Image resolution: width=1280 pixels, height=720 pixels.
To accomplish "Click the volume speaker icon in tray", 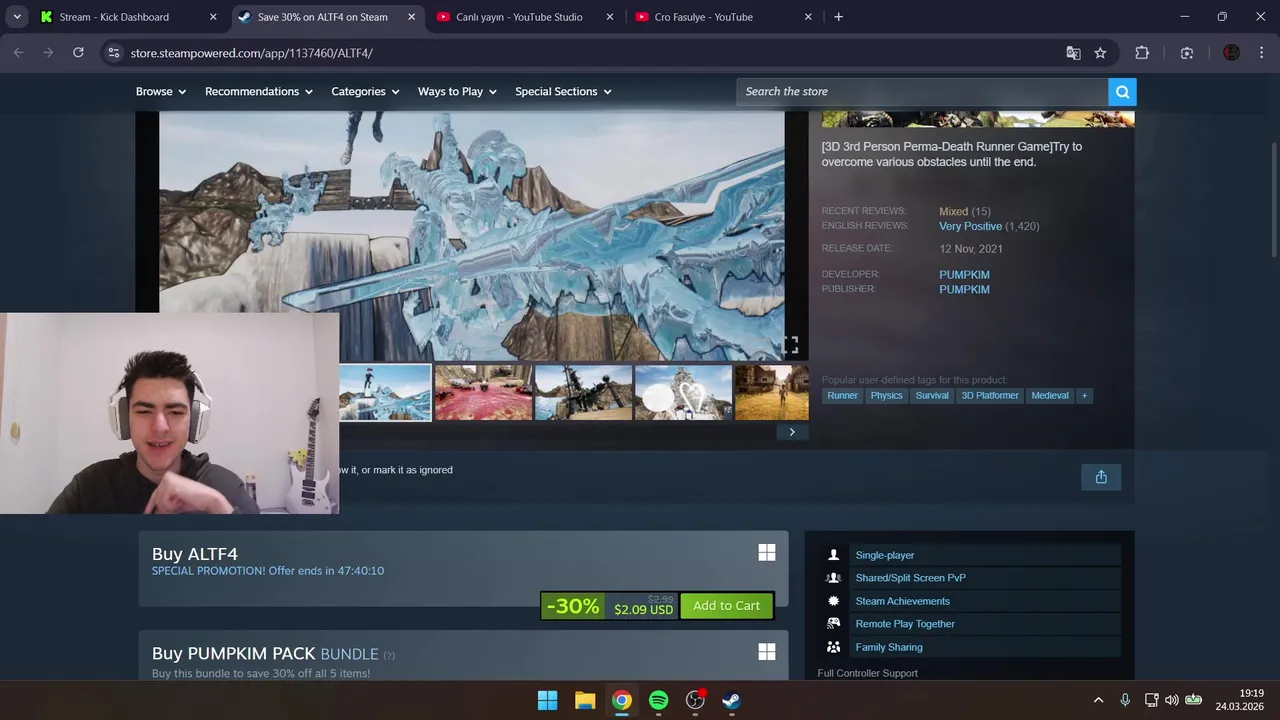I will click(1171, 700).
